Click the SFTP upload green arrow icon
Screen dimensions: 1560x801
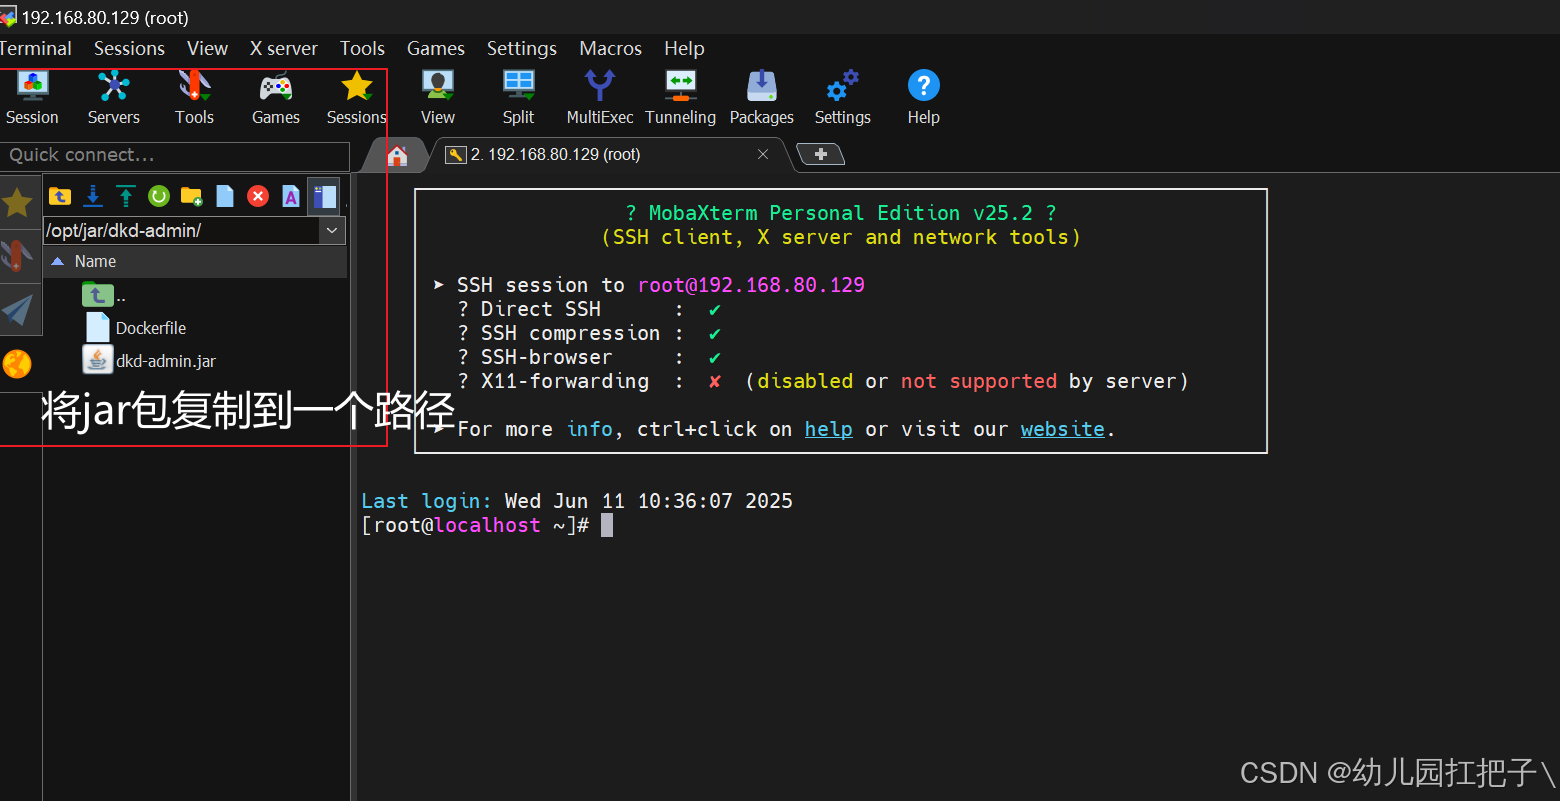tap(126, 196)
